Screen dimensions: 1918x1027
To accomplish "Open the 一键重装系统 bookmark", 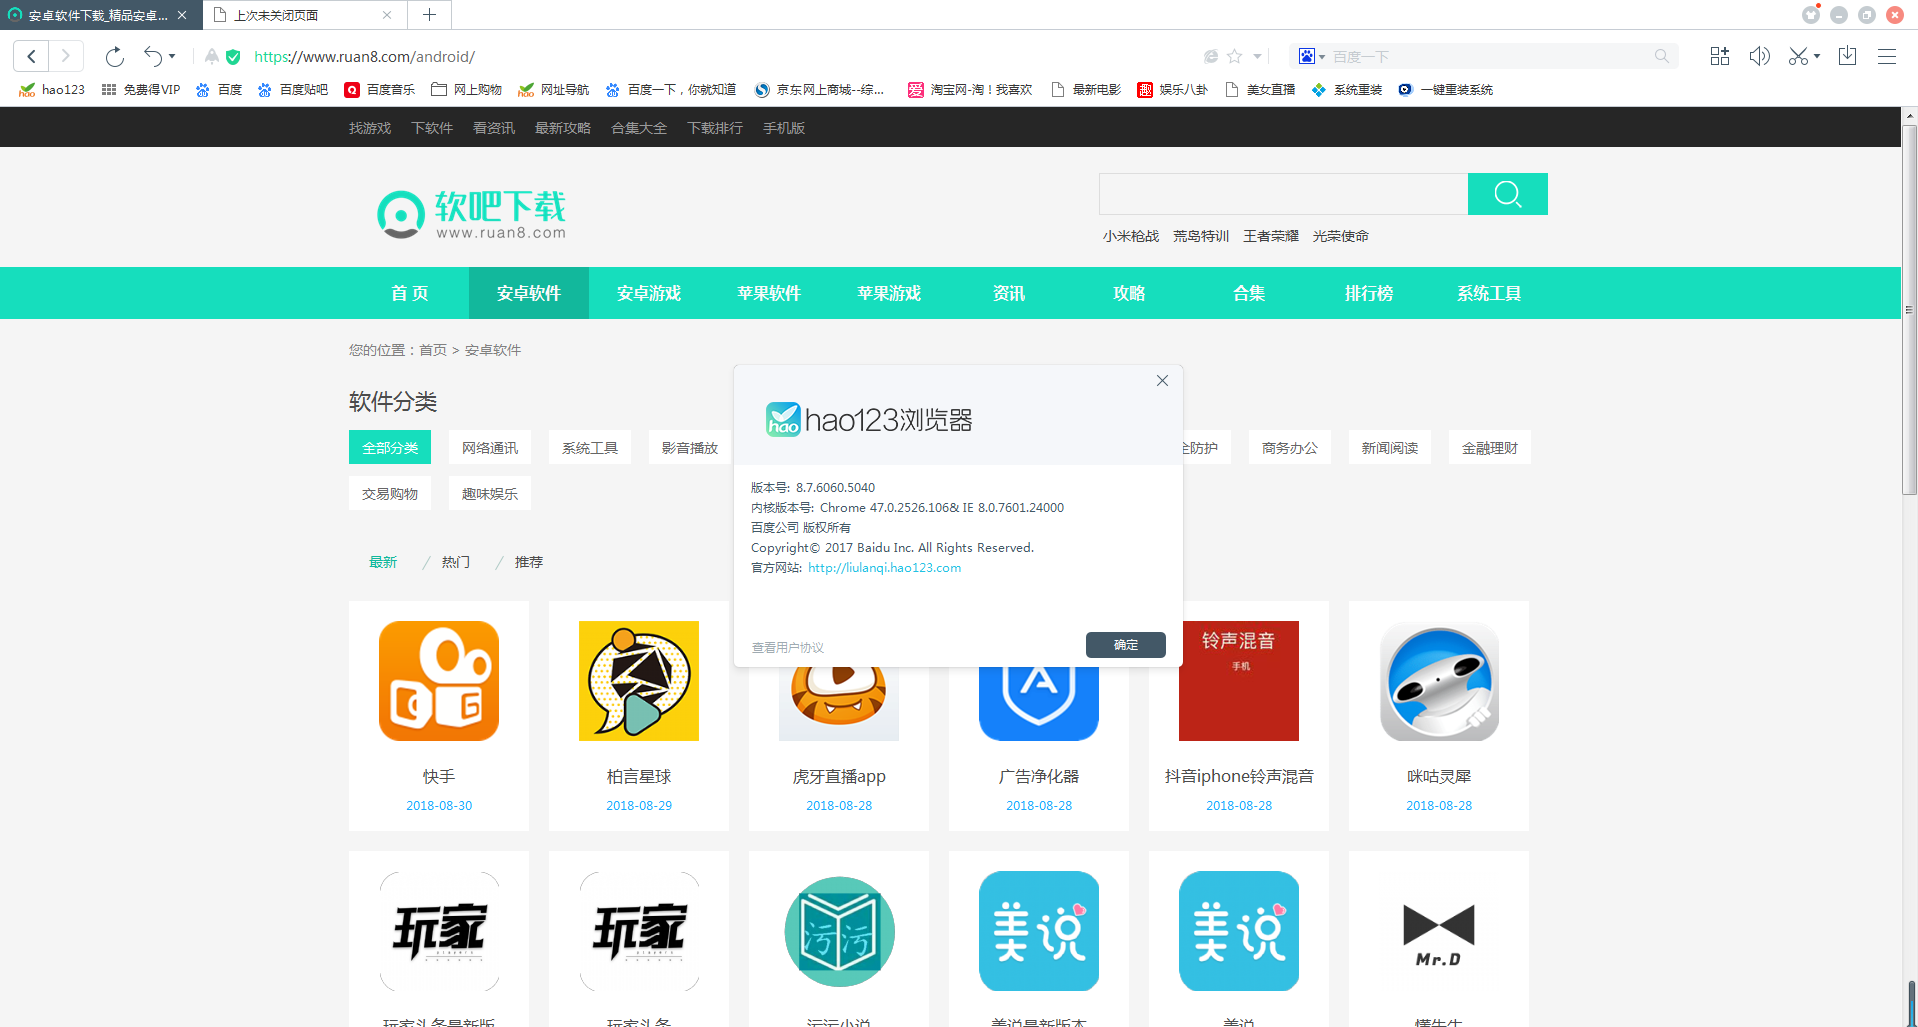I will (1445, 89).
